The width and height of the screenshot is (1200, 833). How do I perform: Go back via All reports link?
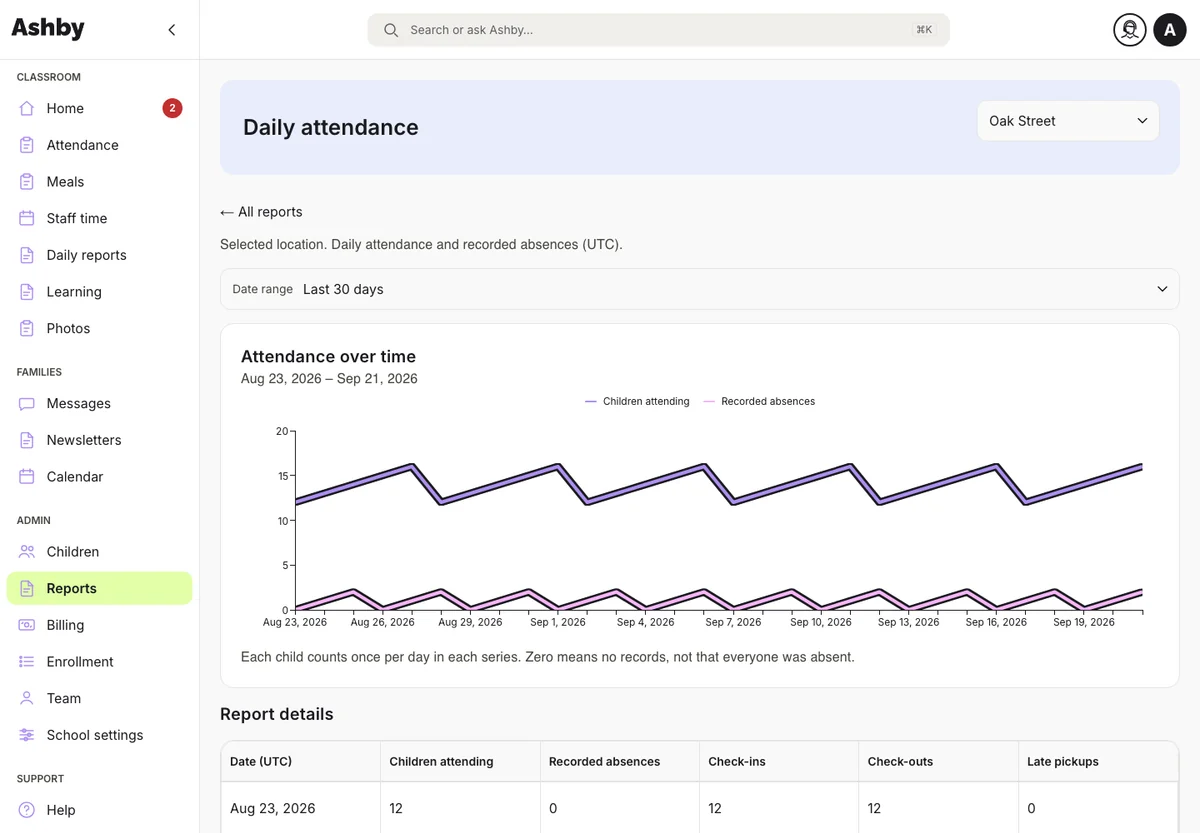(261, 212)
